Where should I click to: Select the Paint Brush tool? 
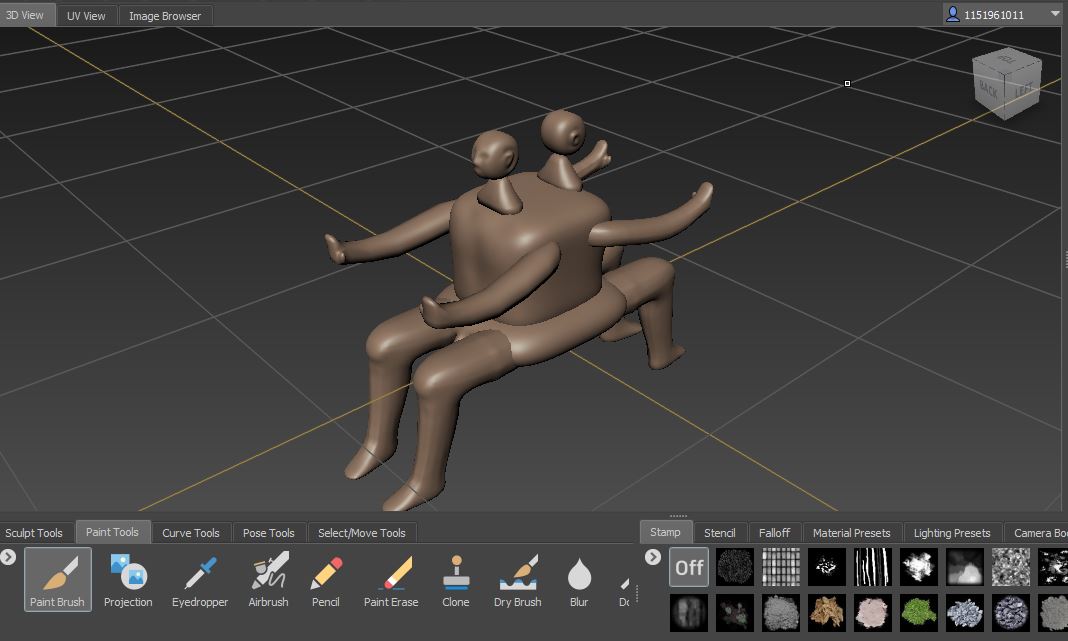(58, 579)
